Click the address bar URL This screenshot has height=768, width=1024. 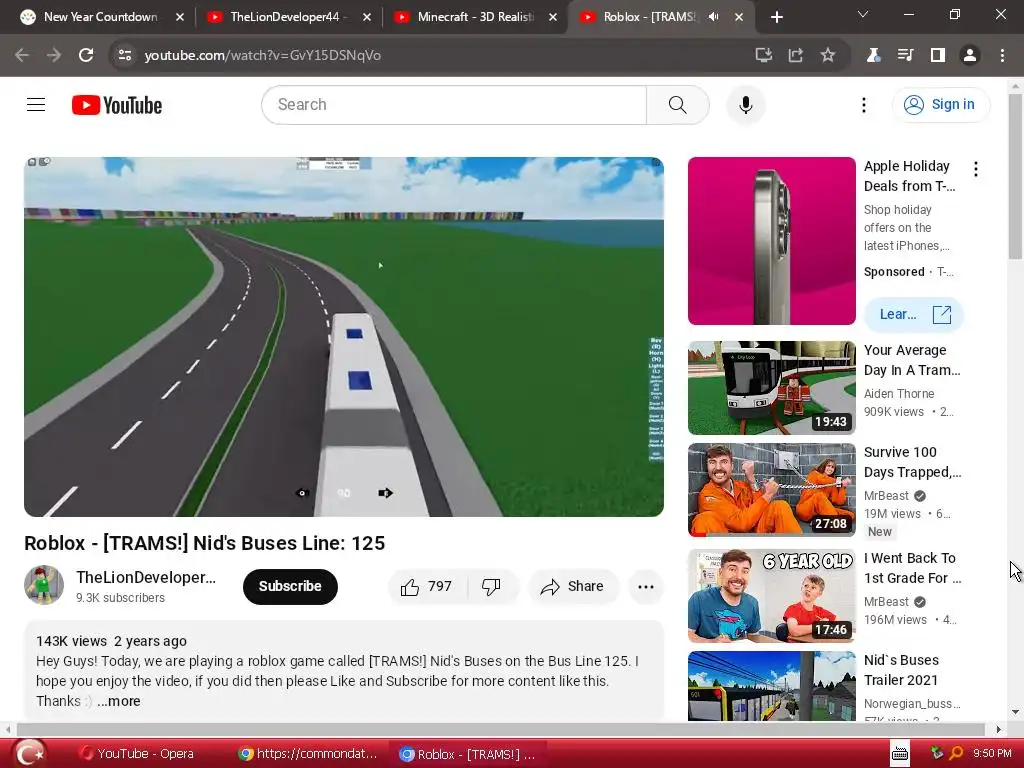(263, 55)
